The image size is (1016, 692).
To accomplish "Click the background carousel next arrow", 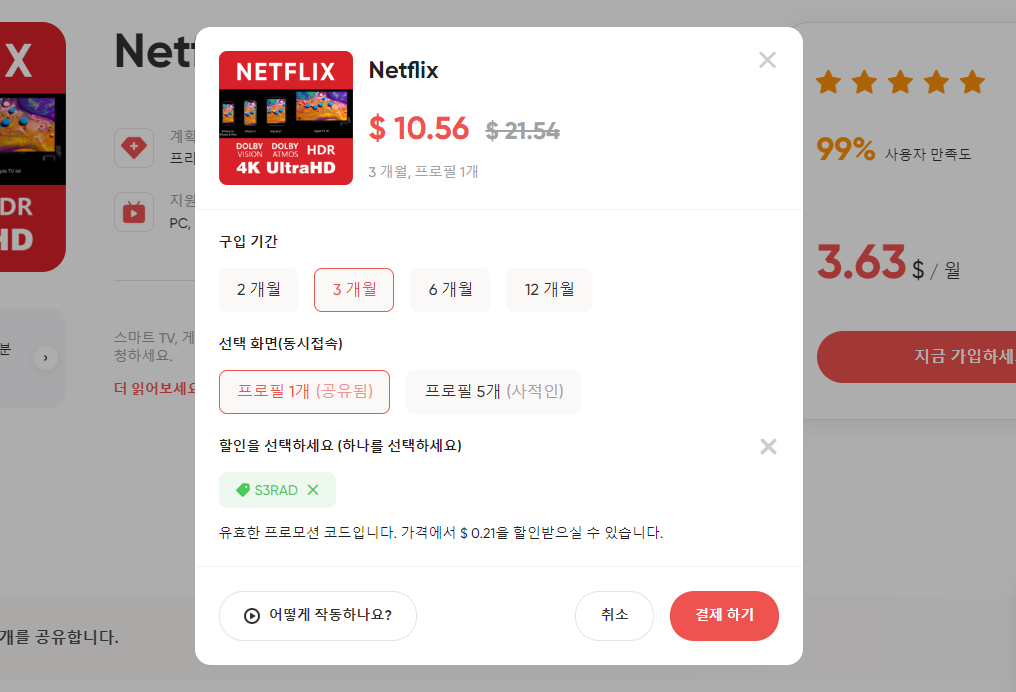I will tap(45, 358).
